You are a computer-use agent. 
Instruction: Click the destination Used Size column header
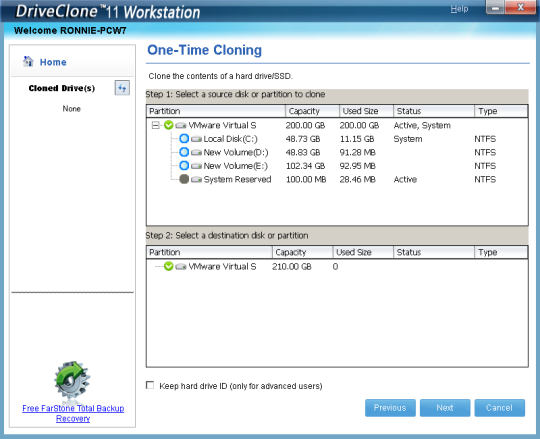pos(363,252)
